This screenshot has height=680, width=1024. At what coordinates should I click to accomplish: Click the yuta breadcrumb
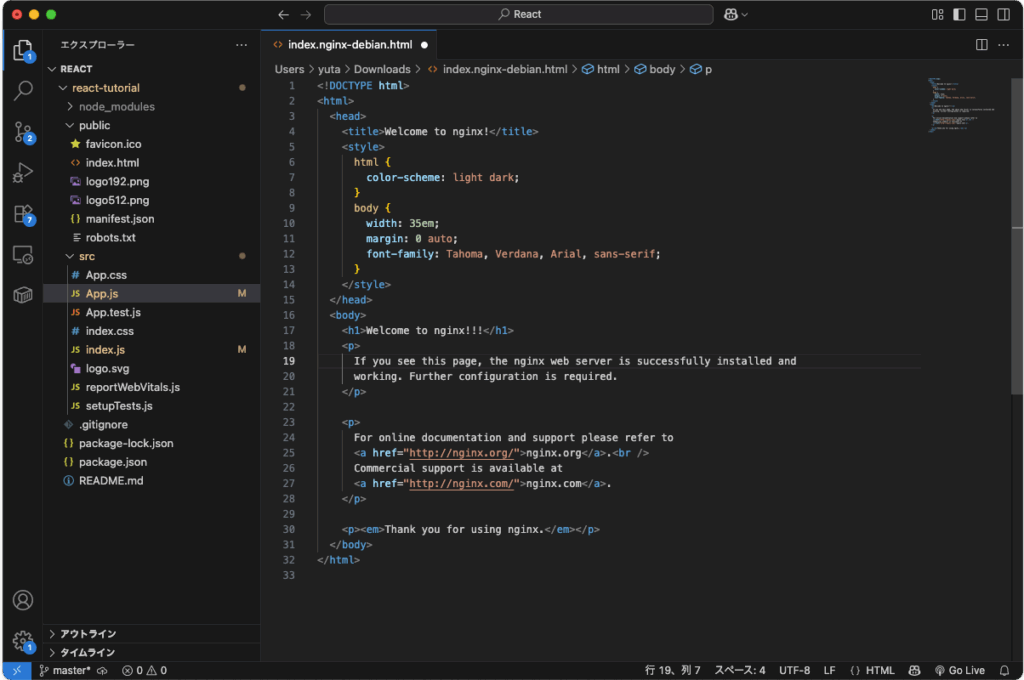tap(329, 69)
